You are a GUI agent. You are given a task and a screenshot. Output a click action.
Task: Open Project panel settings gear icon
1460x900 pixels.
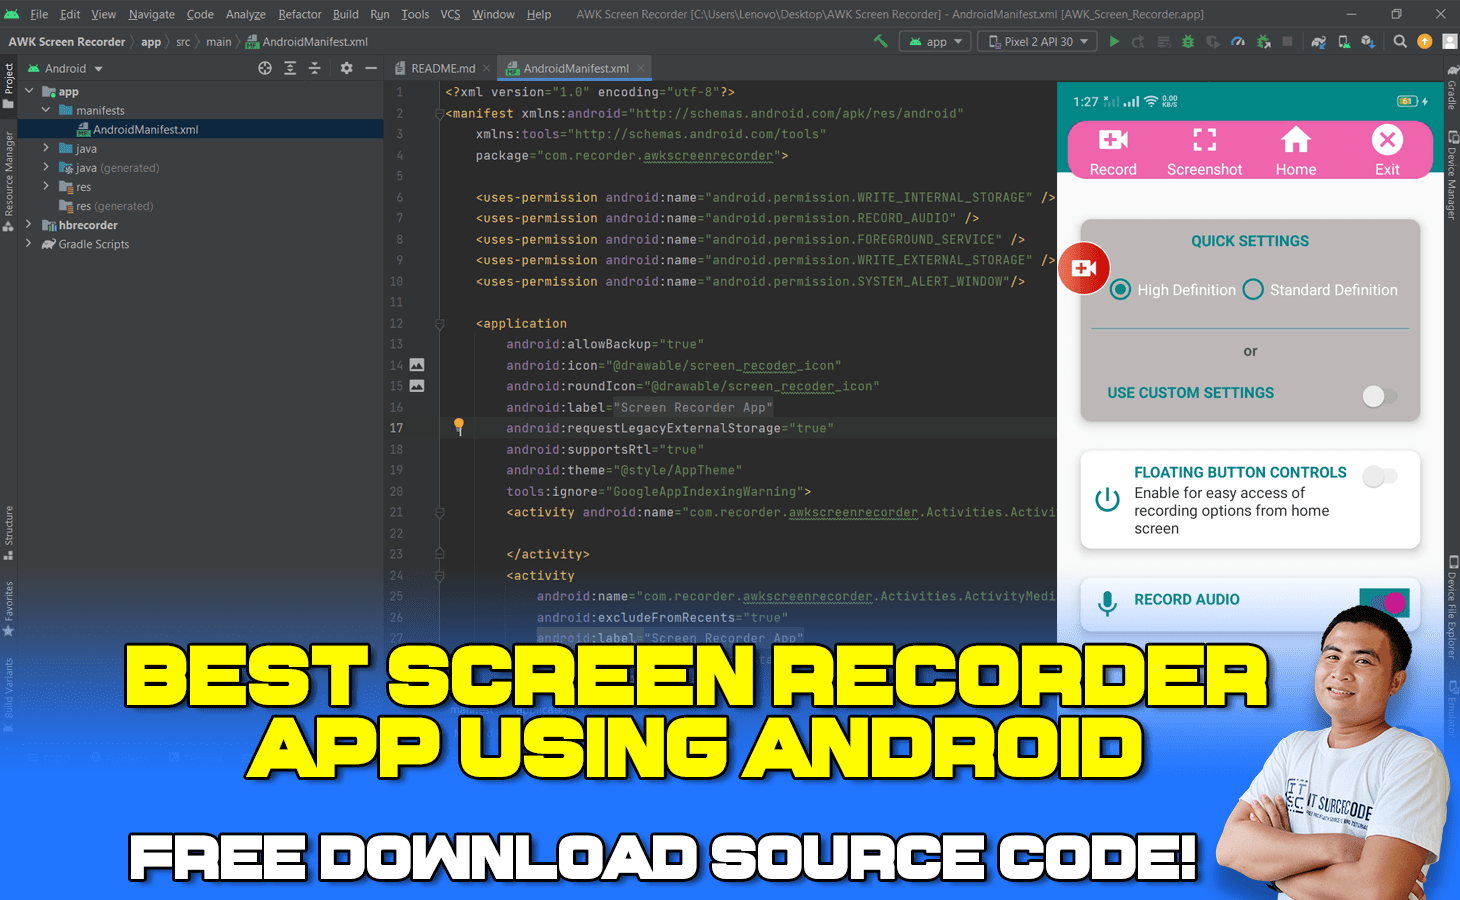tap(345, 67)
